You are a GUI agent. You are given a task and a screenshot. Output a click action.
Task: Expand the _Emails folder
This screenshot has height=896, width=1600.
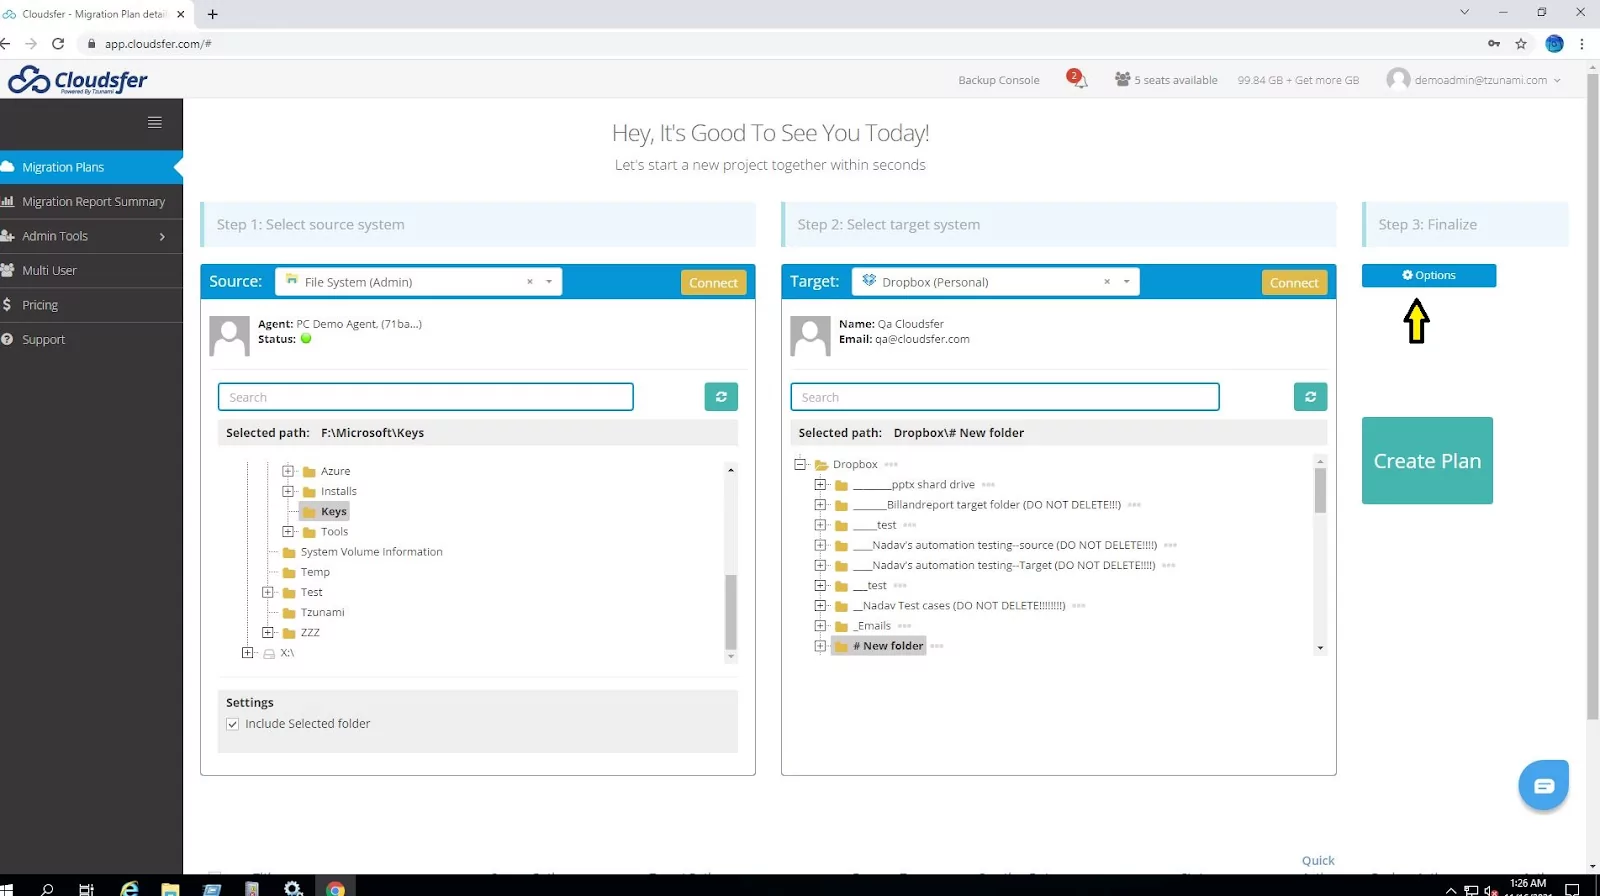(820, 626)
